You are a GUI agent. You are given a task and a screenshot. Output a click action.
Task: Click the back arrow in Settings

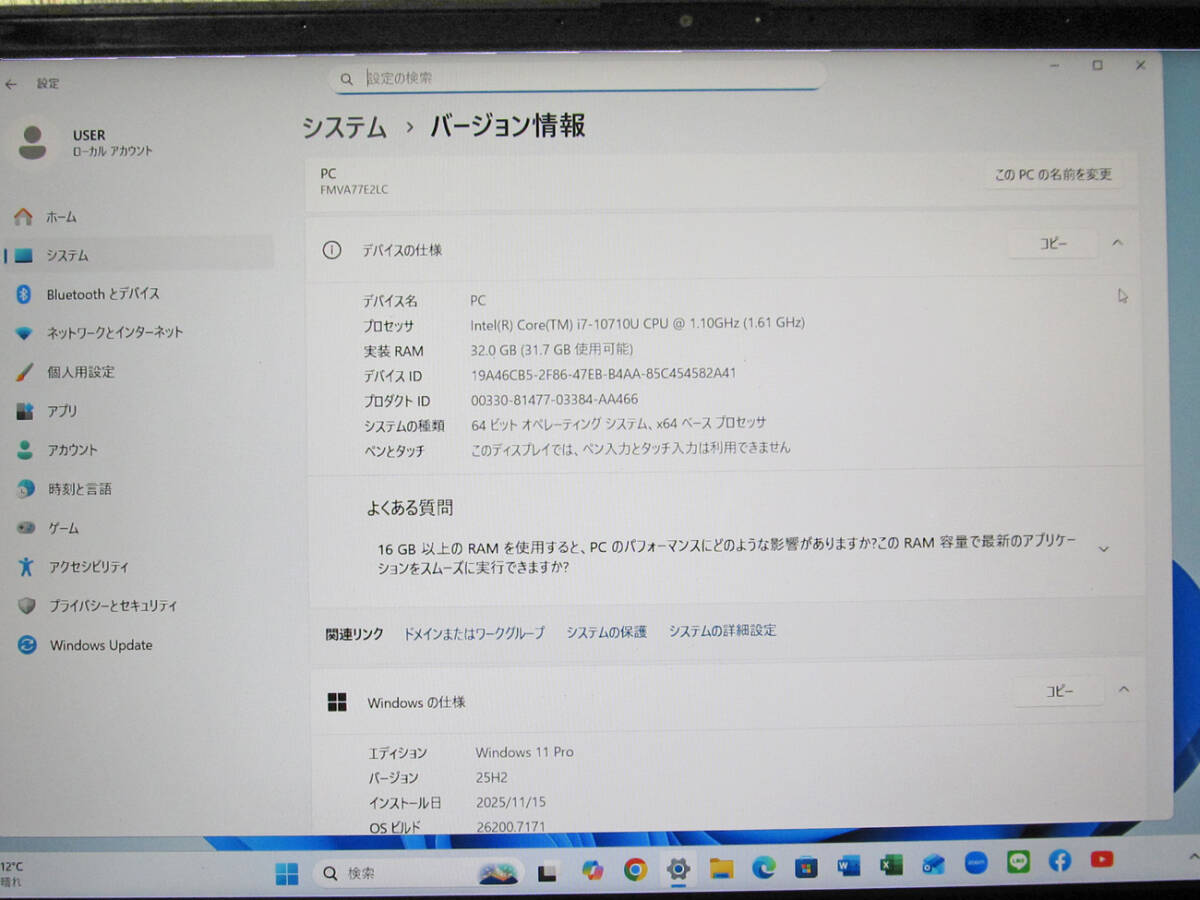coord(11,84)
